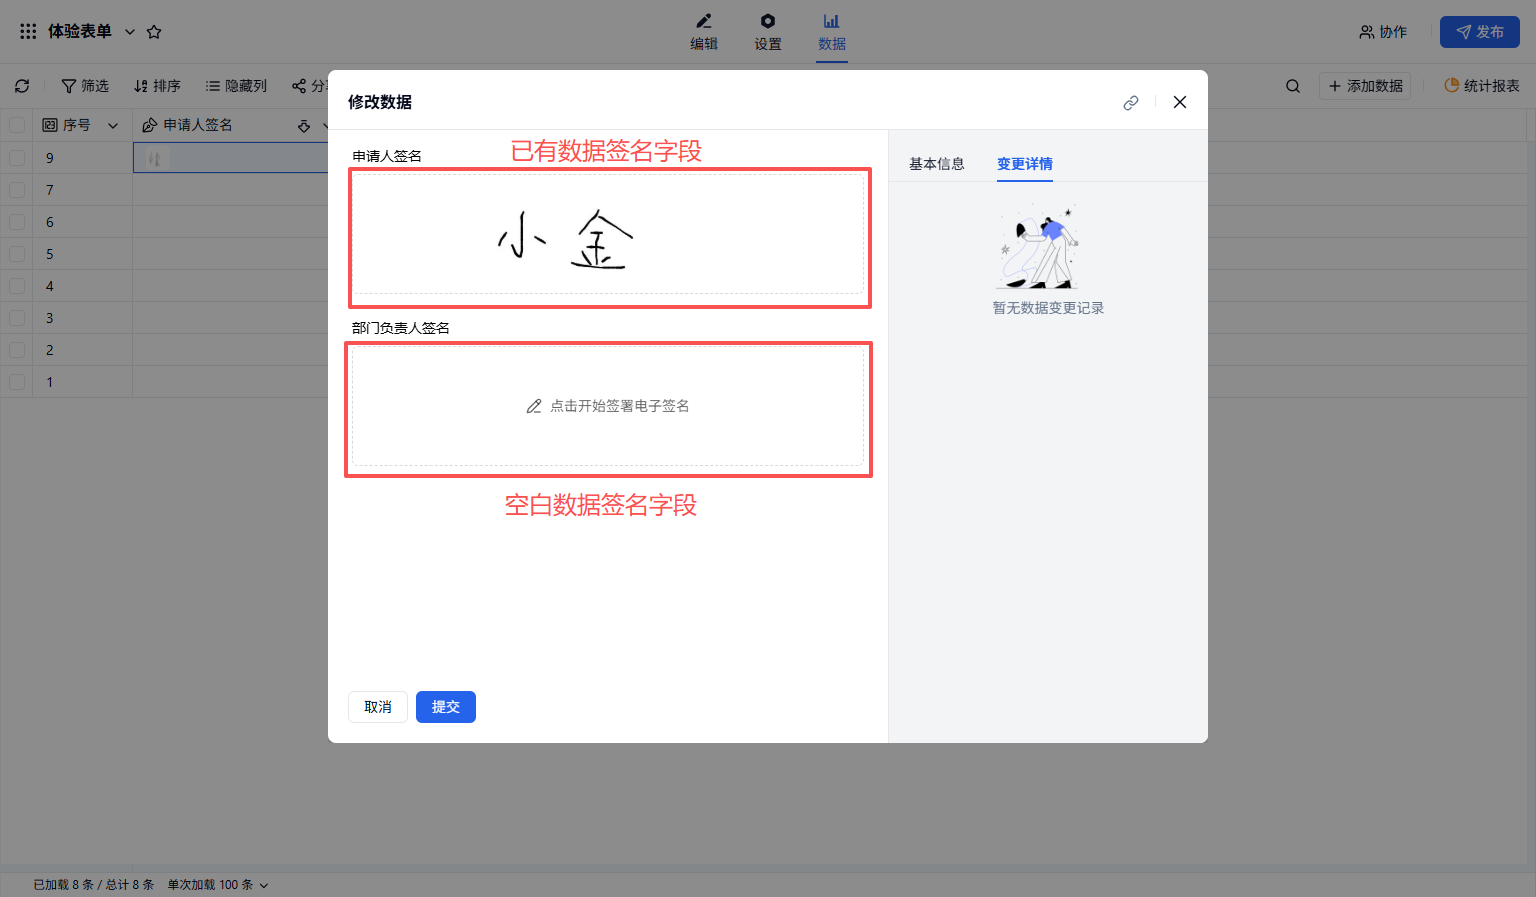Open 隐藏列 hide columns tool
This screenshot has height=897, width=1536.
(236, 86)
